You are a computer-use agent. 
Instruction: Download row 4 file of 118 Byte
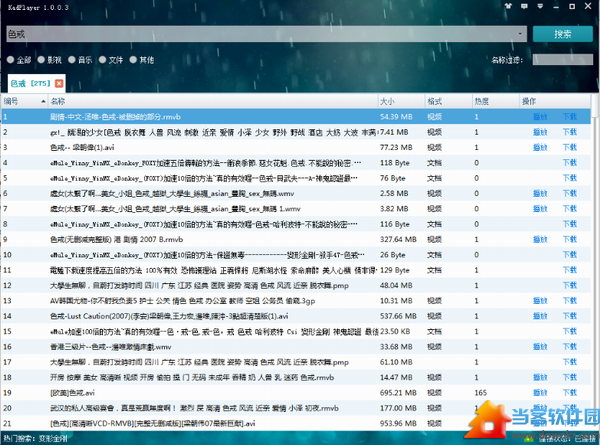tap(570, 163)
